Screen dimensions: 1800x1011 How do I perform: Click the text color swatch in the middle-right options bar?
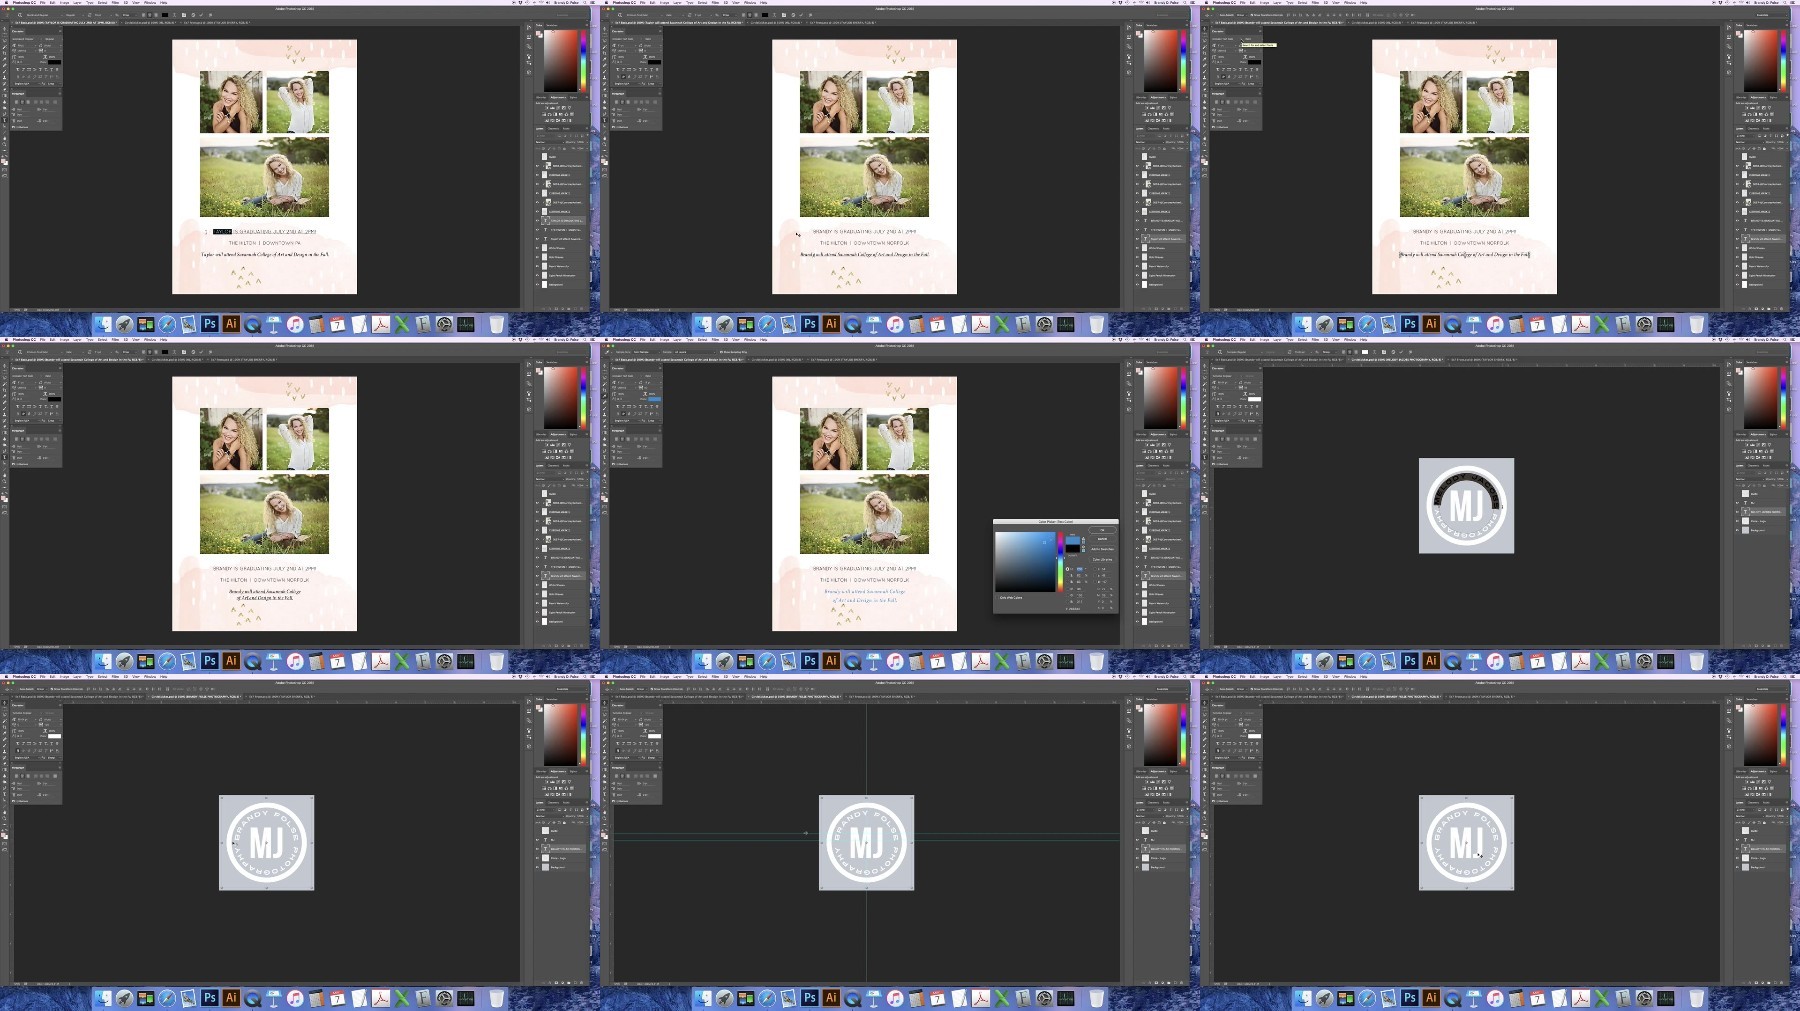1365,352
